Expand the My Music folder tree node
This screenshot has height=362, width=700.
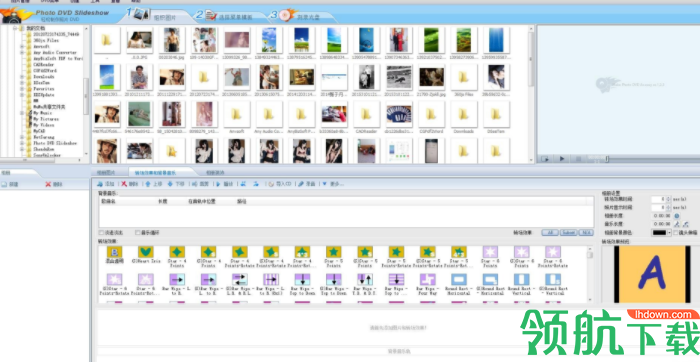(x=22, y=113)
